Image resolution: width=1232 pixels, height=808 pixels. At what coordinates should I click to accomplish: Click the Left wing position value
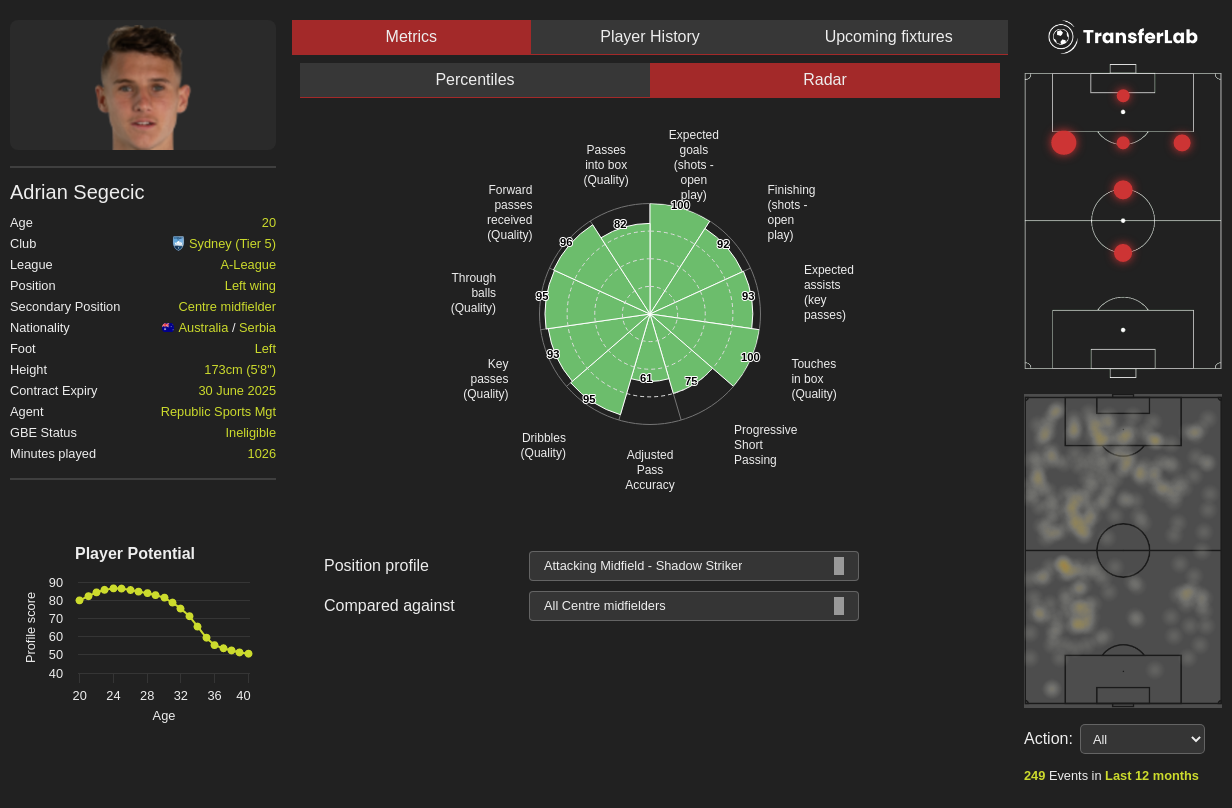pyautogui.click(x=250, y=286)
